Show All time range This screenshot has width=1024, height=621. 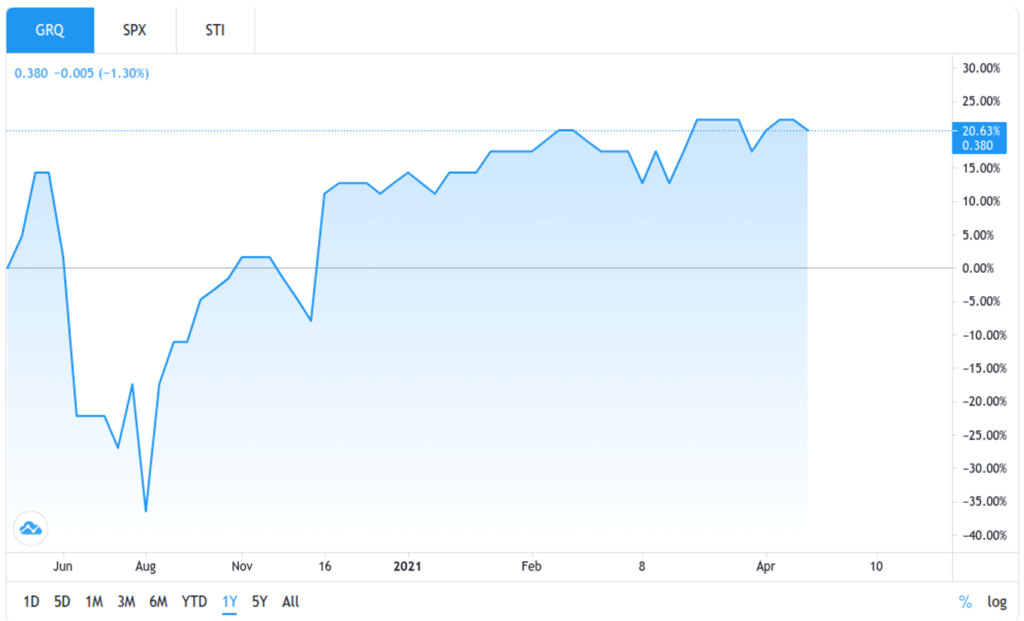click(290, 602)
